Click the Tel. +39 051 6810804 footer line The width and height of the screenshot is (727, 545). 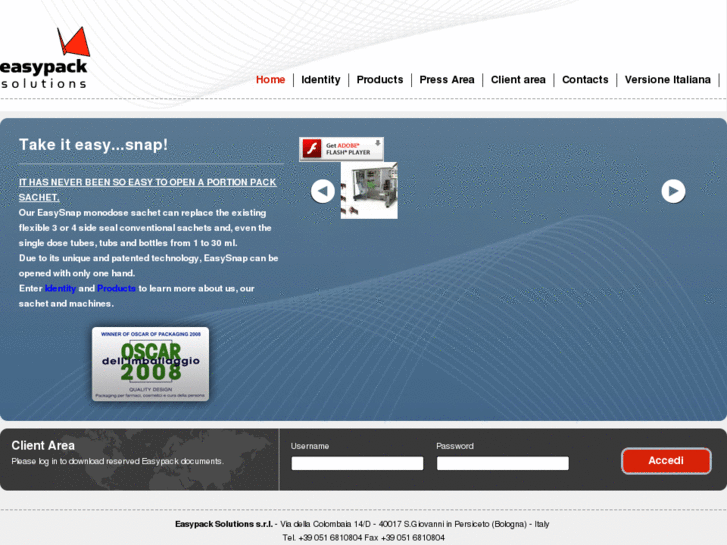[x=364, y=538]
